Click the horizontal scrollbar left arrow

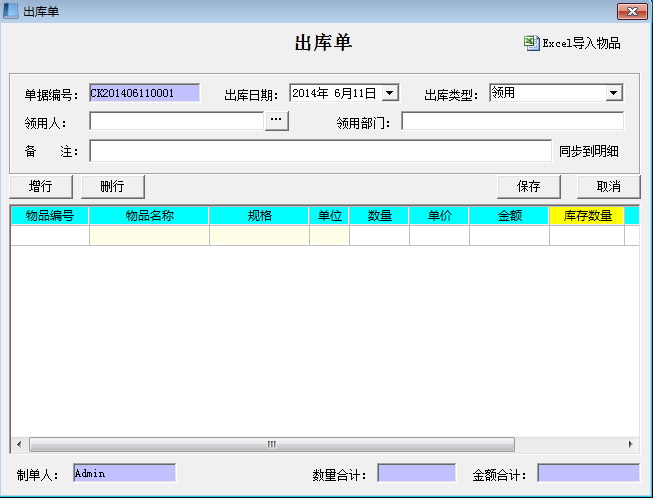click(19, 444)
